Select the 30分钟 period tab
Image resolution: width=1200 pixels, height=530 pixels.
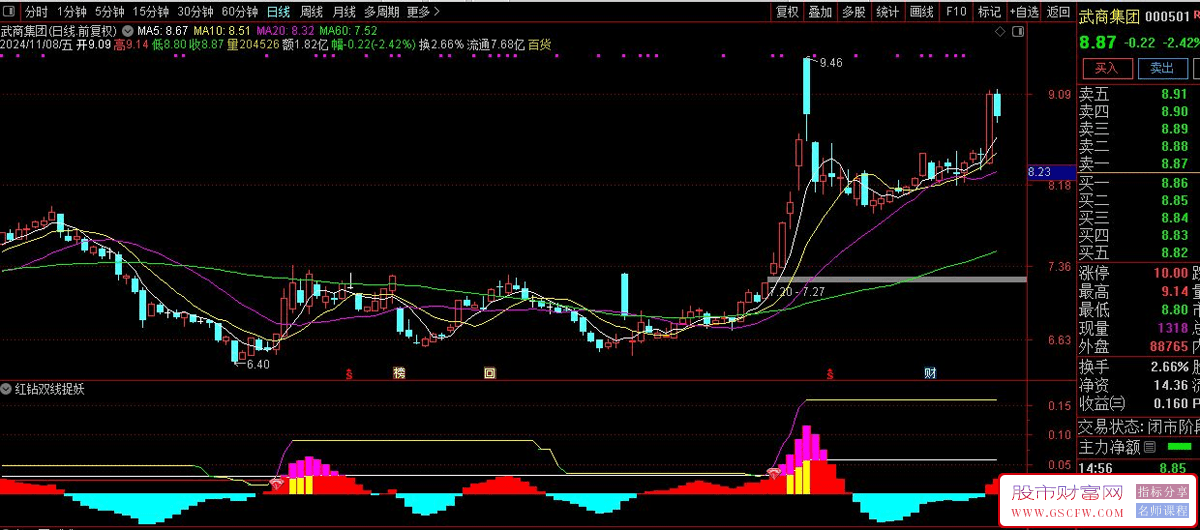pyautogui.click(x=195, y=12)
